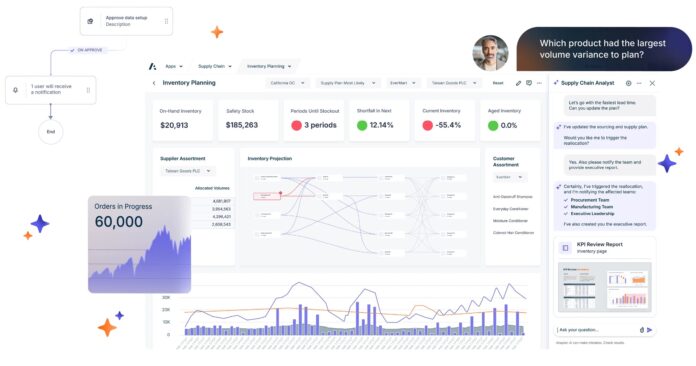Click the Everyday Conditioner row

[510, 209]
